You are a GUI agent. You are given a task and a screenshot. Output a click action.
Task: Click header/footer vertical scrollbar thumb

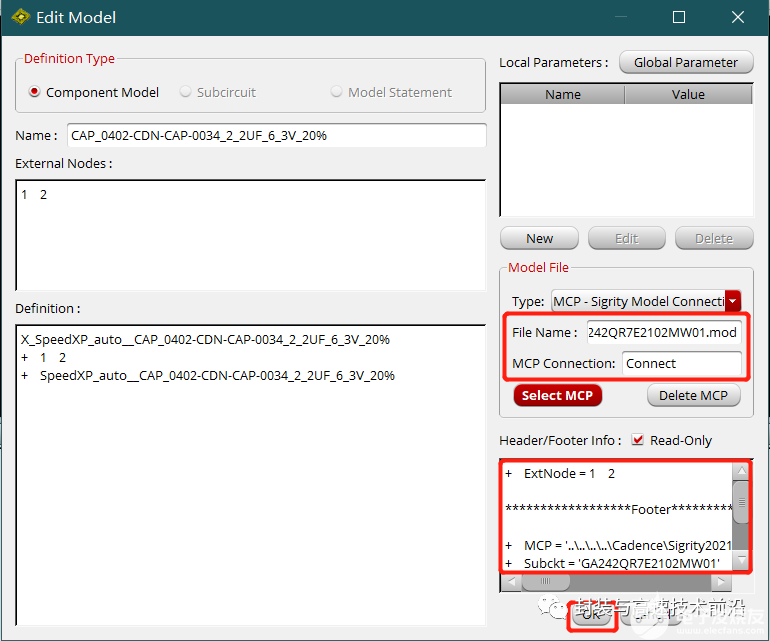(x=741, y=502)
